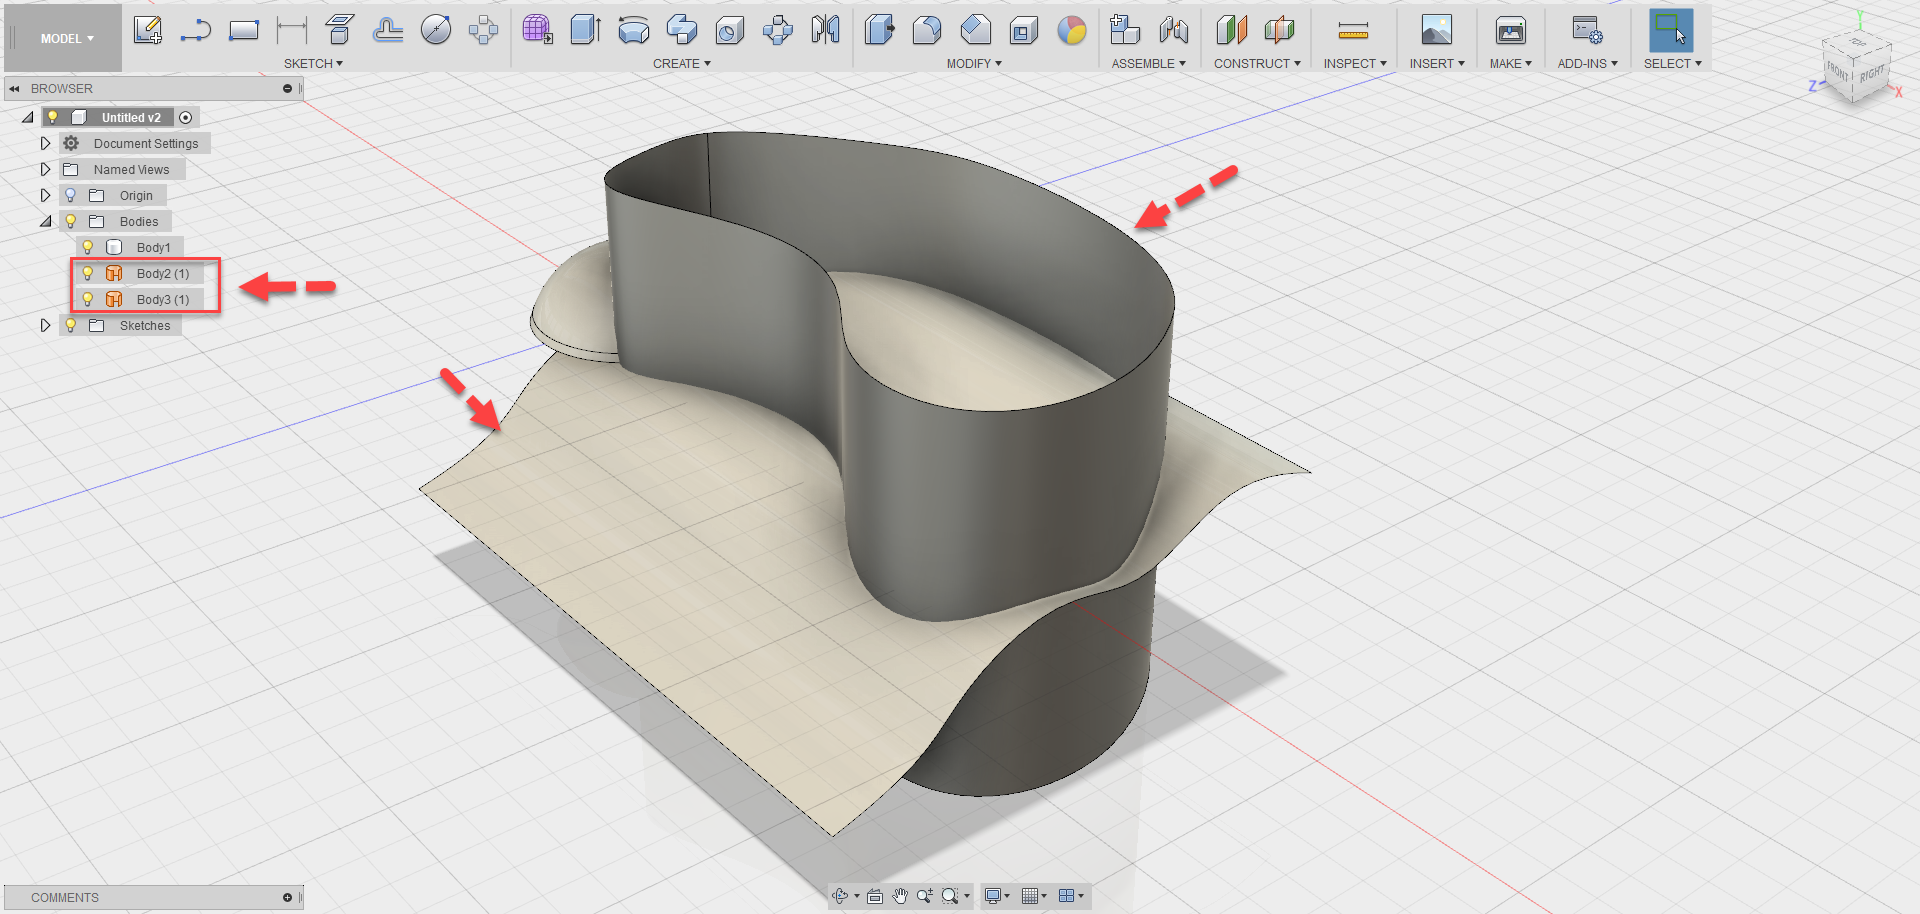Viewport: 1920px width, 914px height.
Task: Toggle visibility of Body2 (1)
Action: point(88,272)
